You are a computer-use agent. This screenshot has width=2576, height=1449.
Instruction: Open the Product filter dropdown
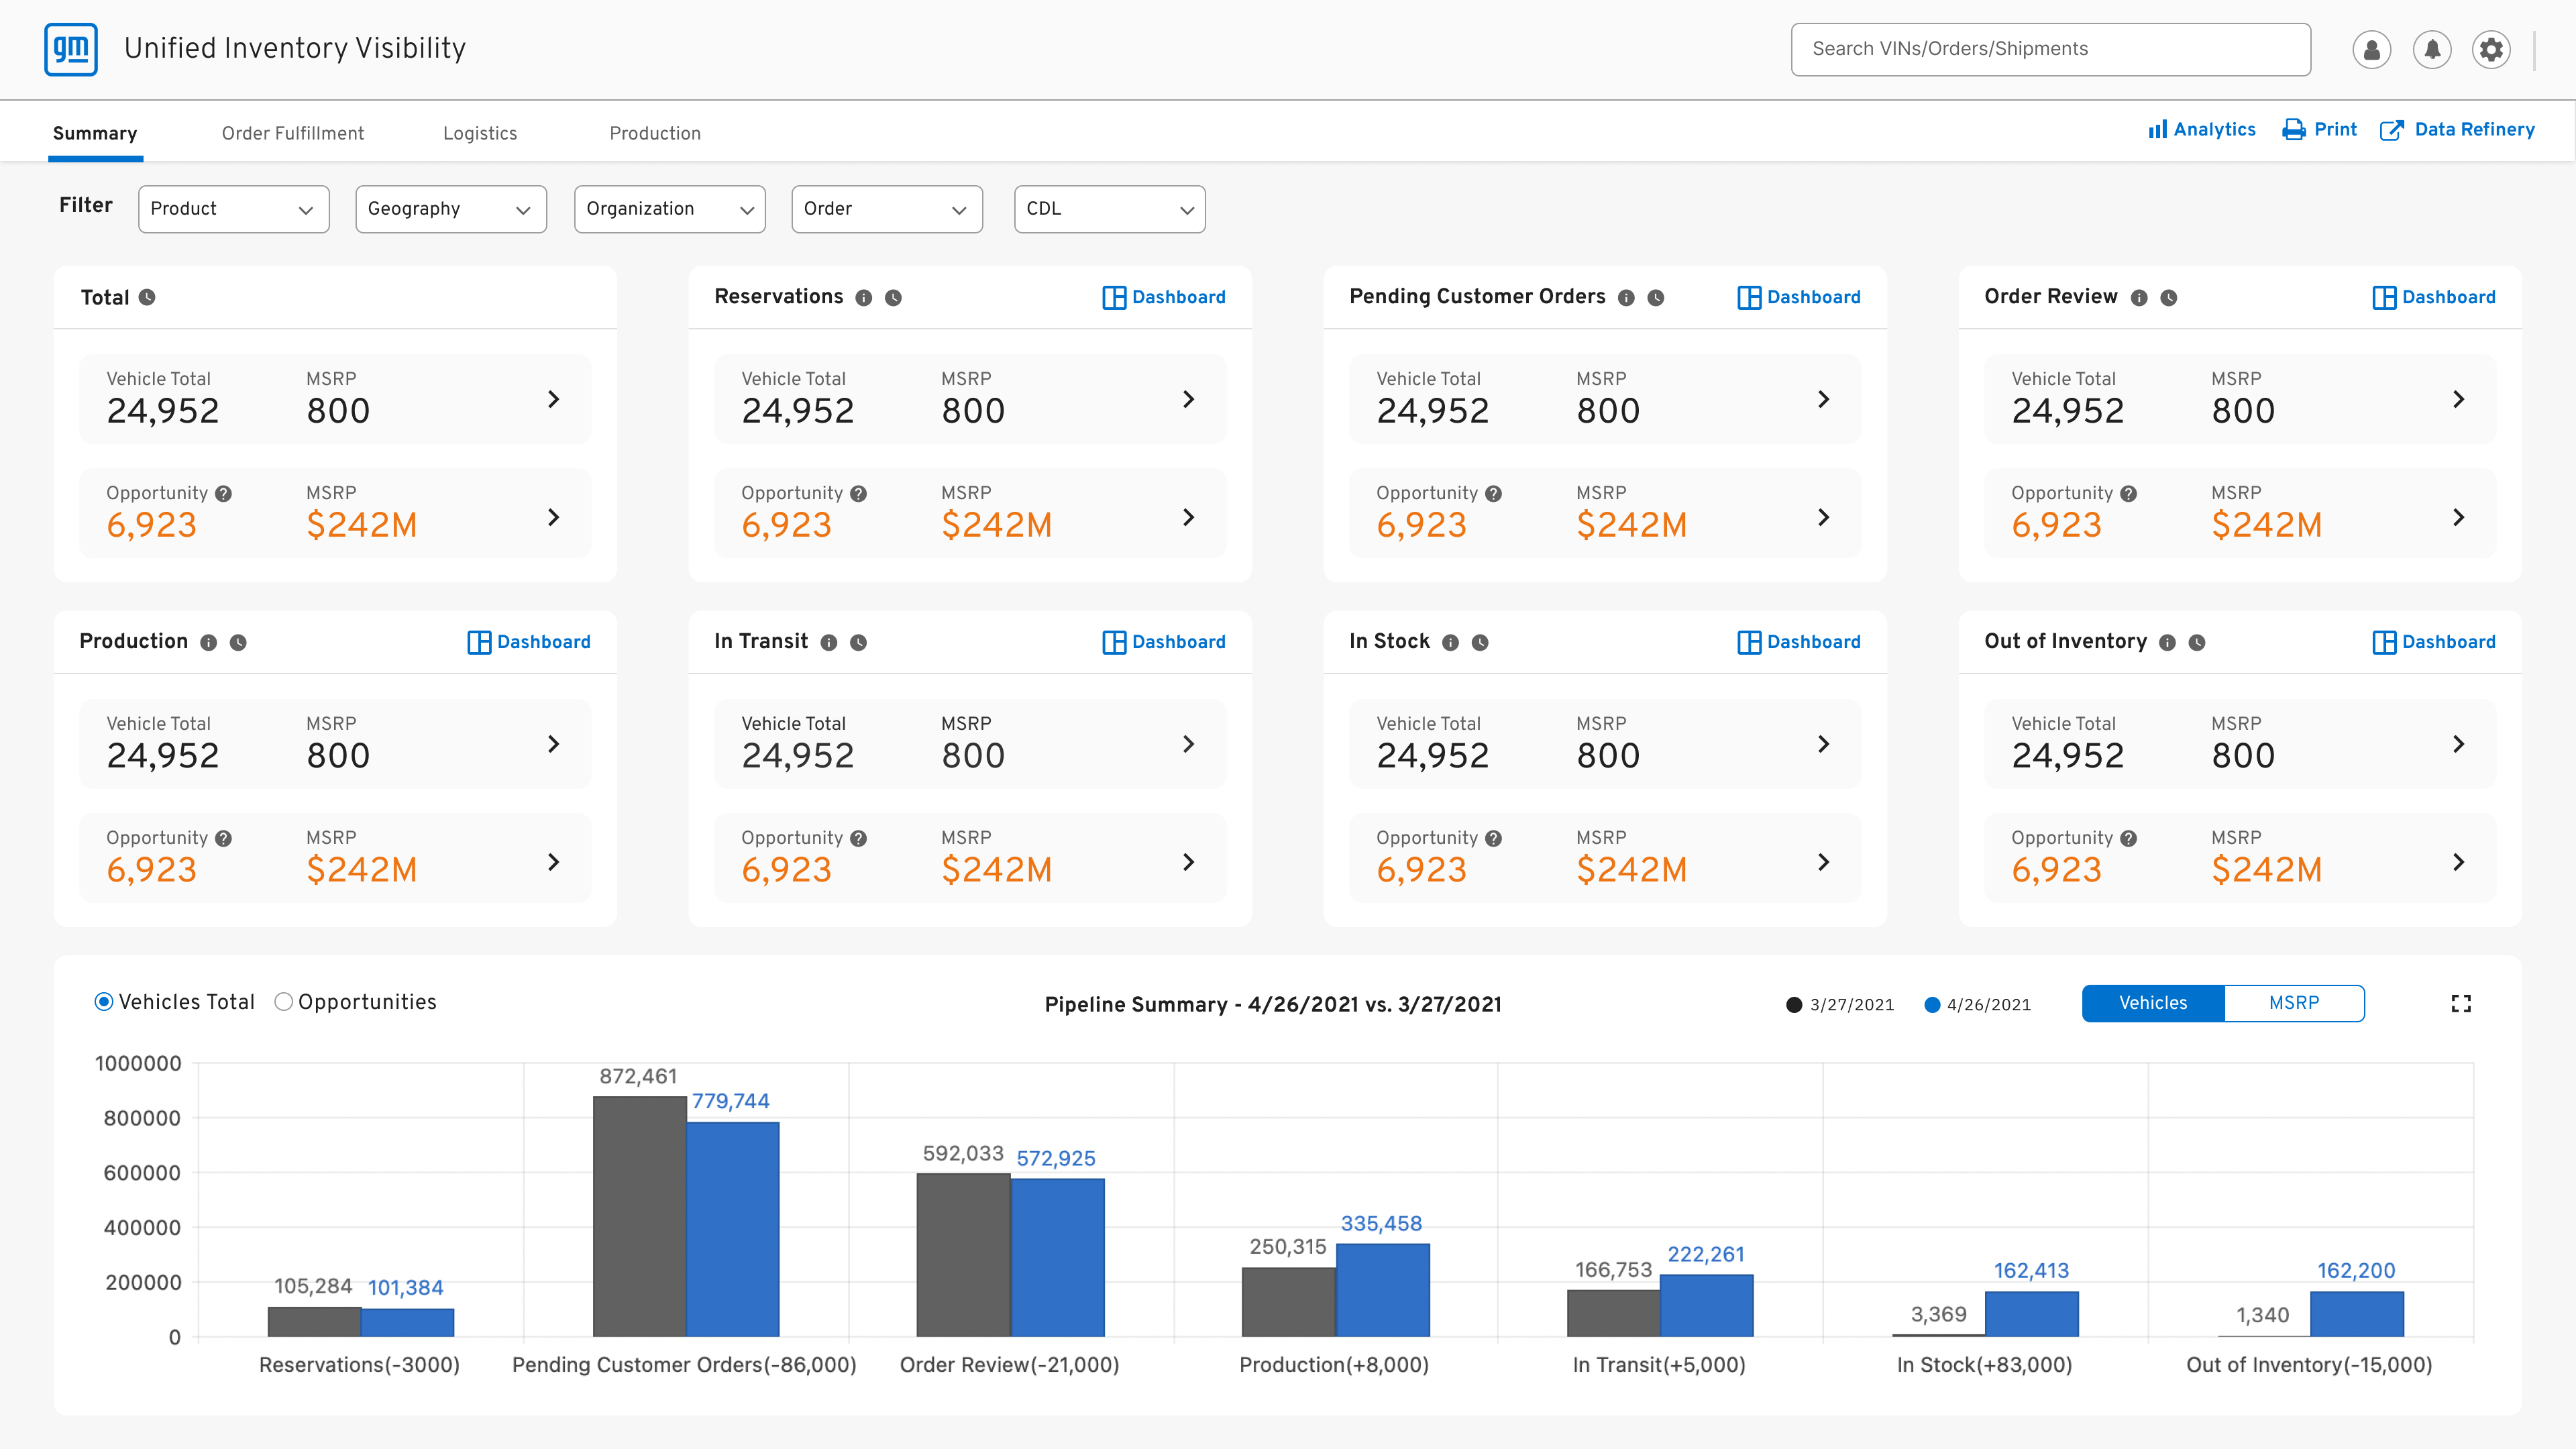[x=234, y=209]
